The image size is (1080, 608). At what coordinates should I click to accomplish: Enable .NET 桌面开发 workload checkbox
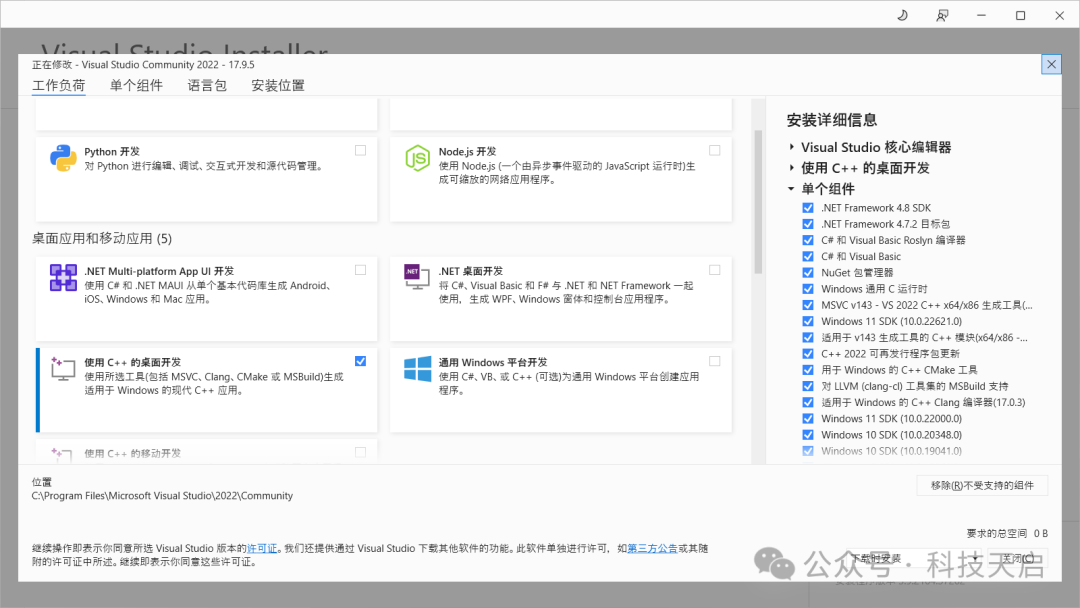click(714, 270)
